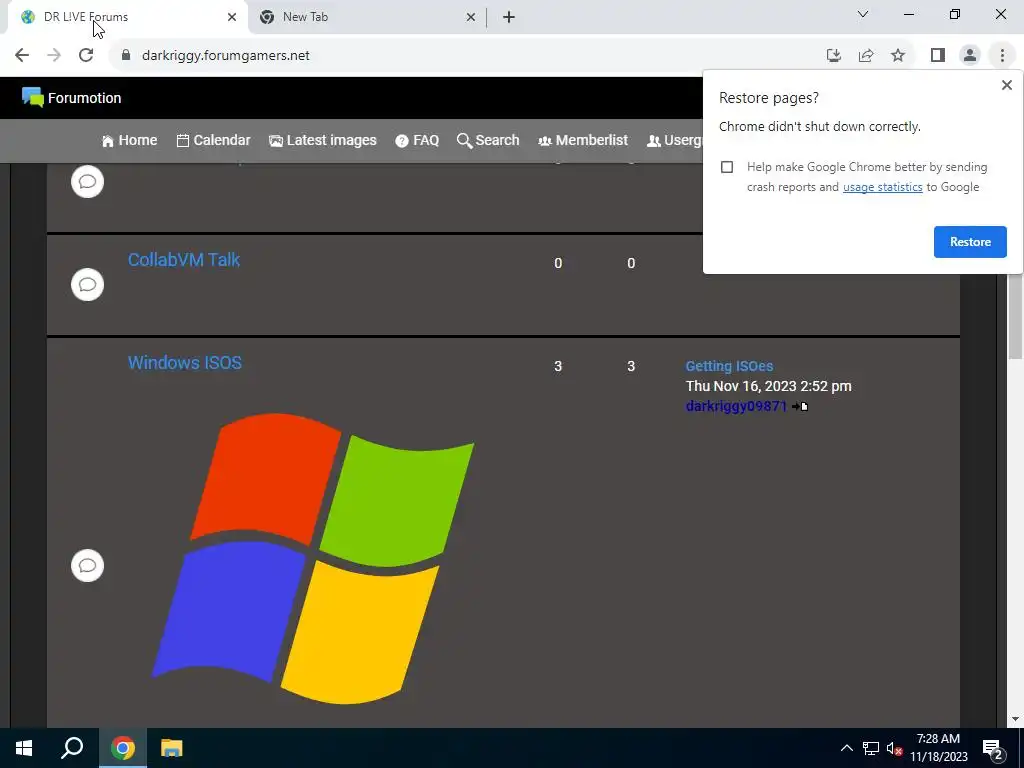Open the tab search chevron

click(x=863, y=14)
